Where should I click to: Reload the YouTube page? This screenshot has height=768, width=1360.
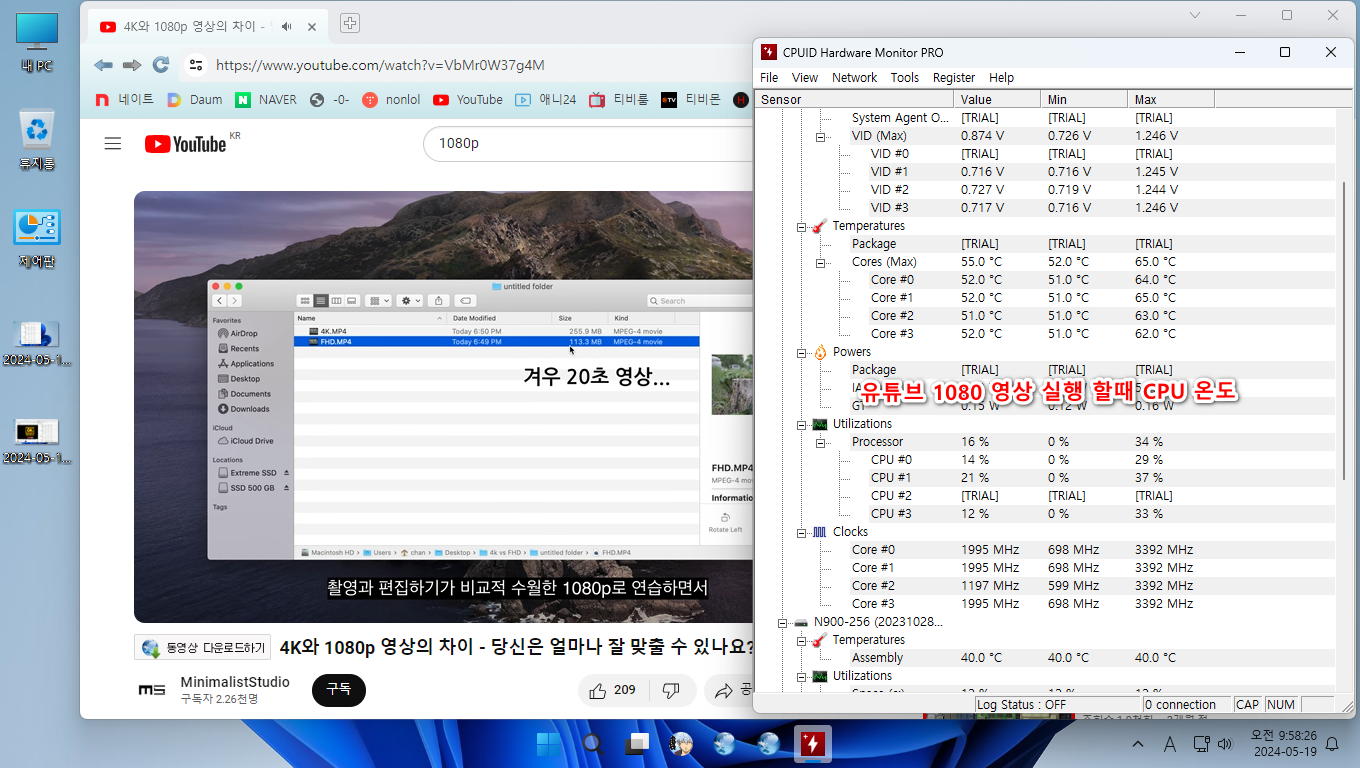click(160, 65)
